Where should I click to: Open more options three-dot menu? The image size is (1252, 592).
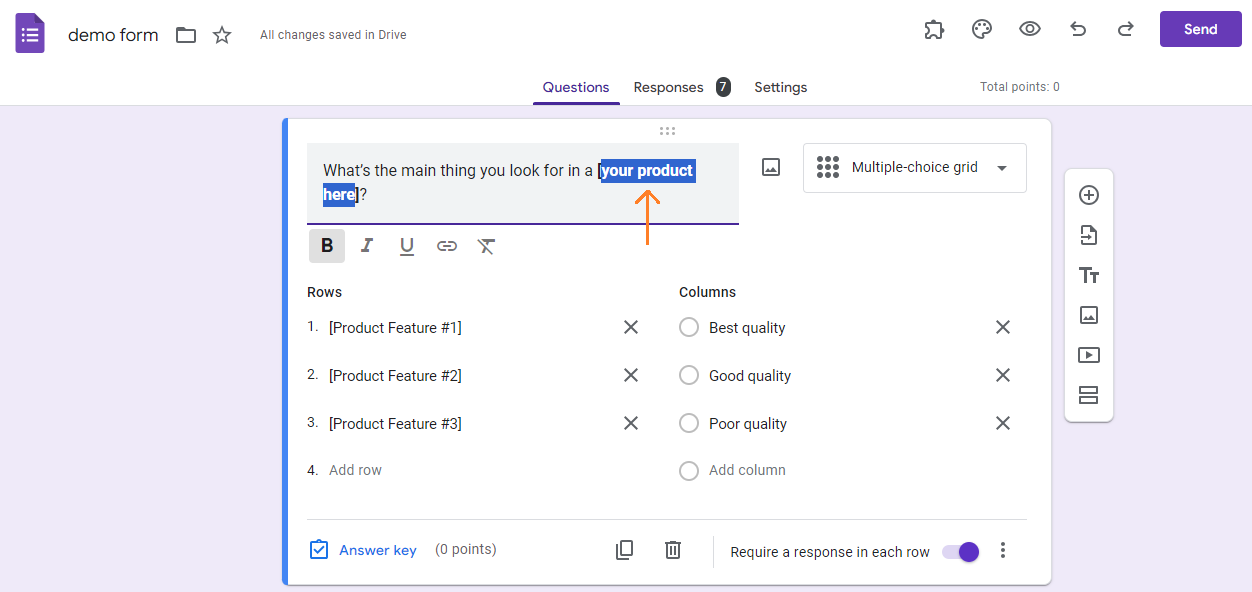click(x=1003, y=551)
